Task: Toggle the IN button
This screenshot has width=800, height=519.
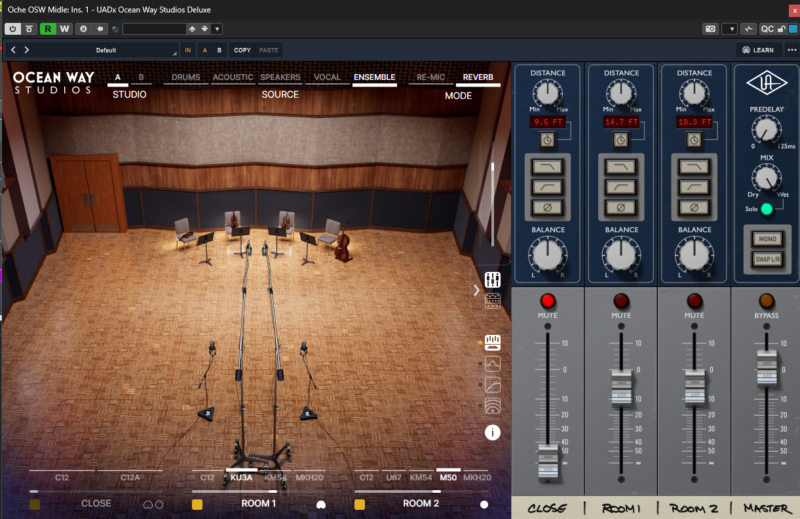Action: tap(188, 50)
